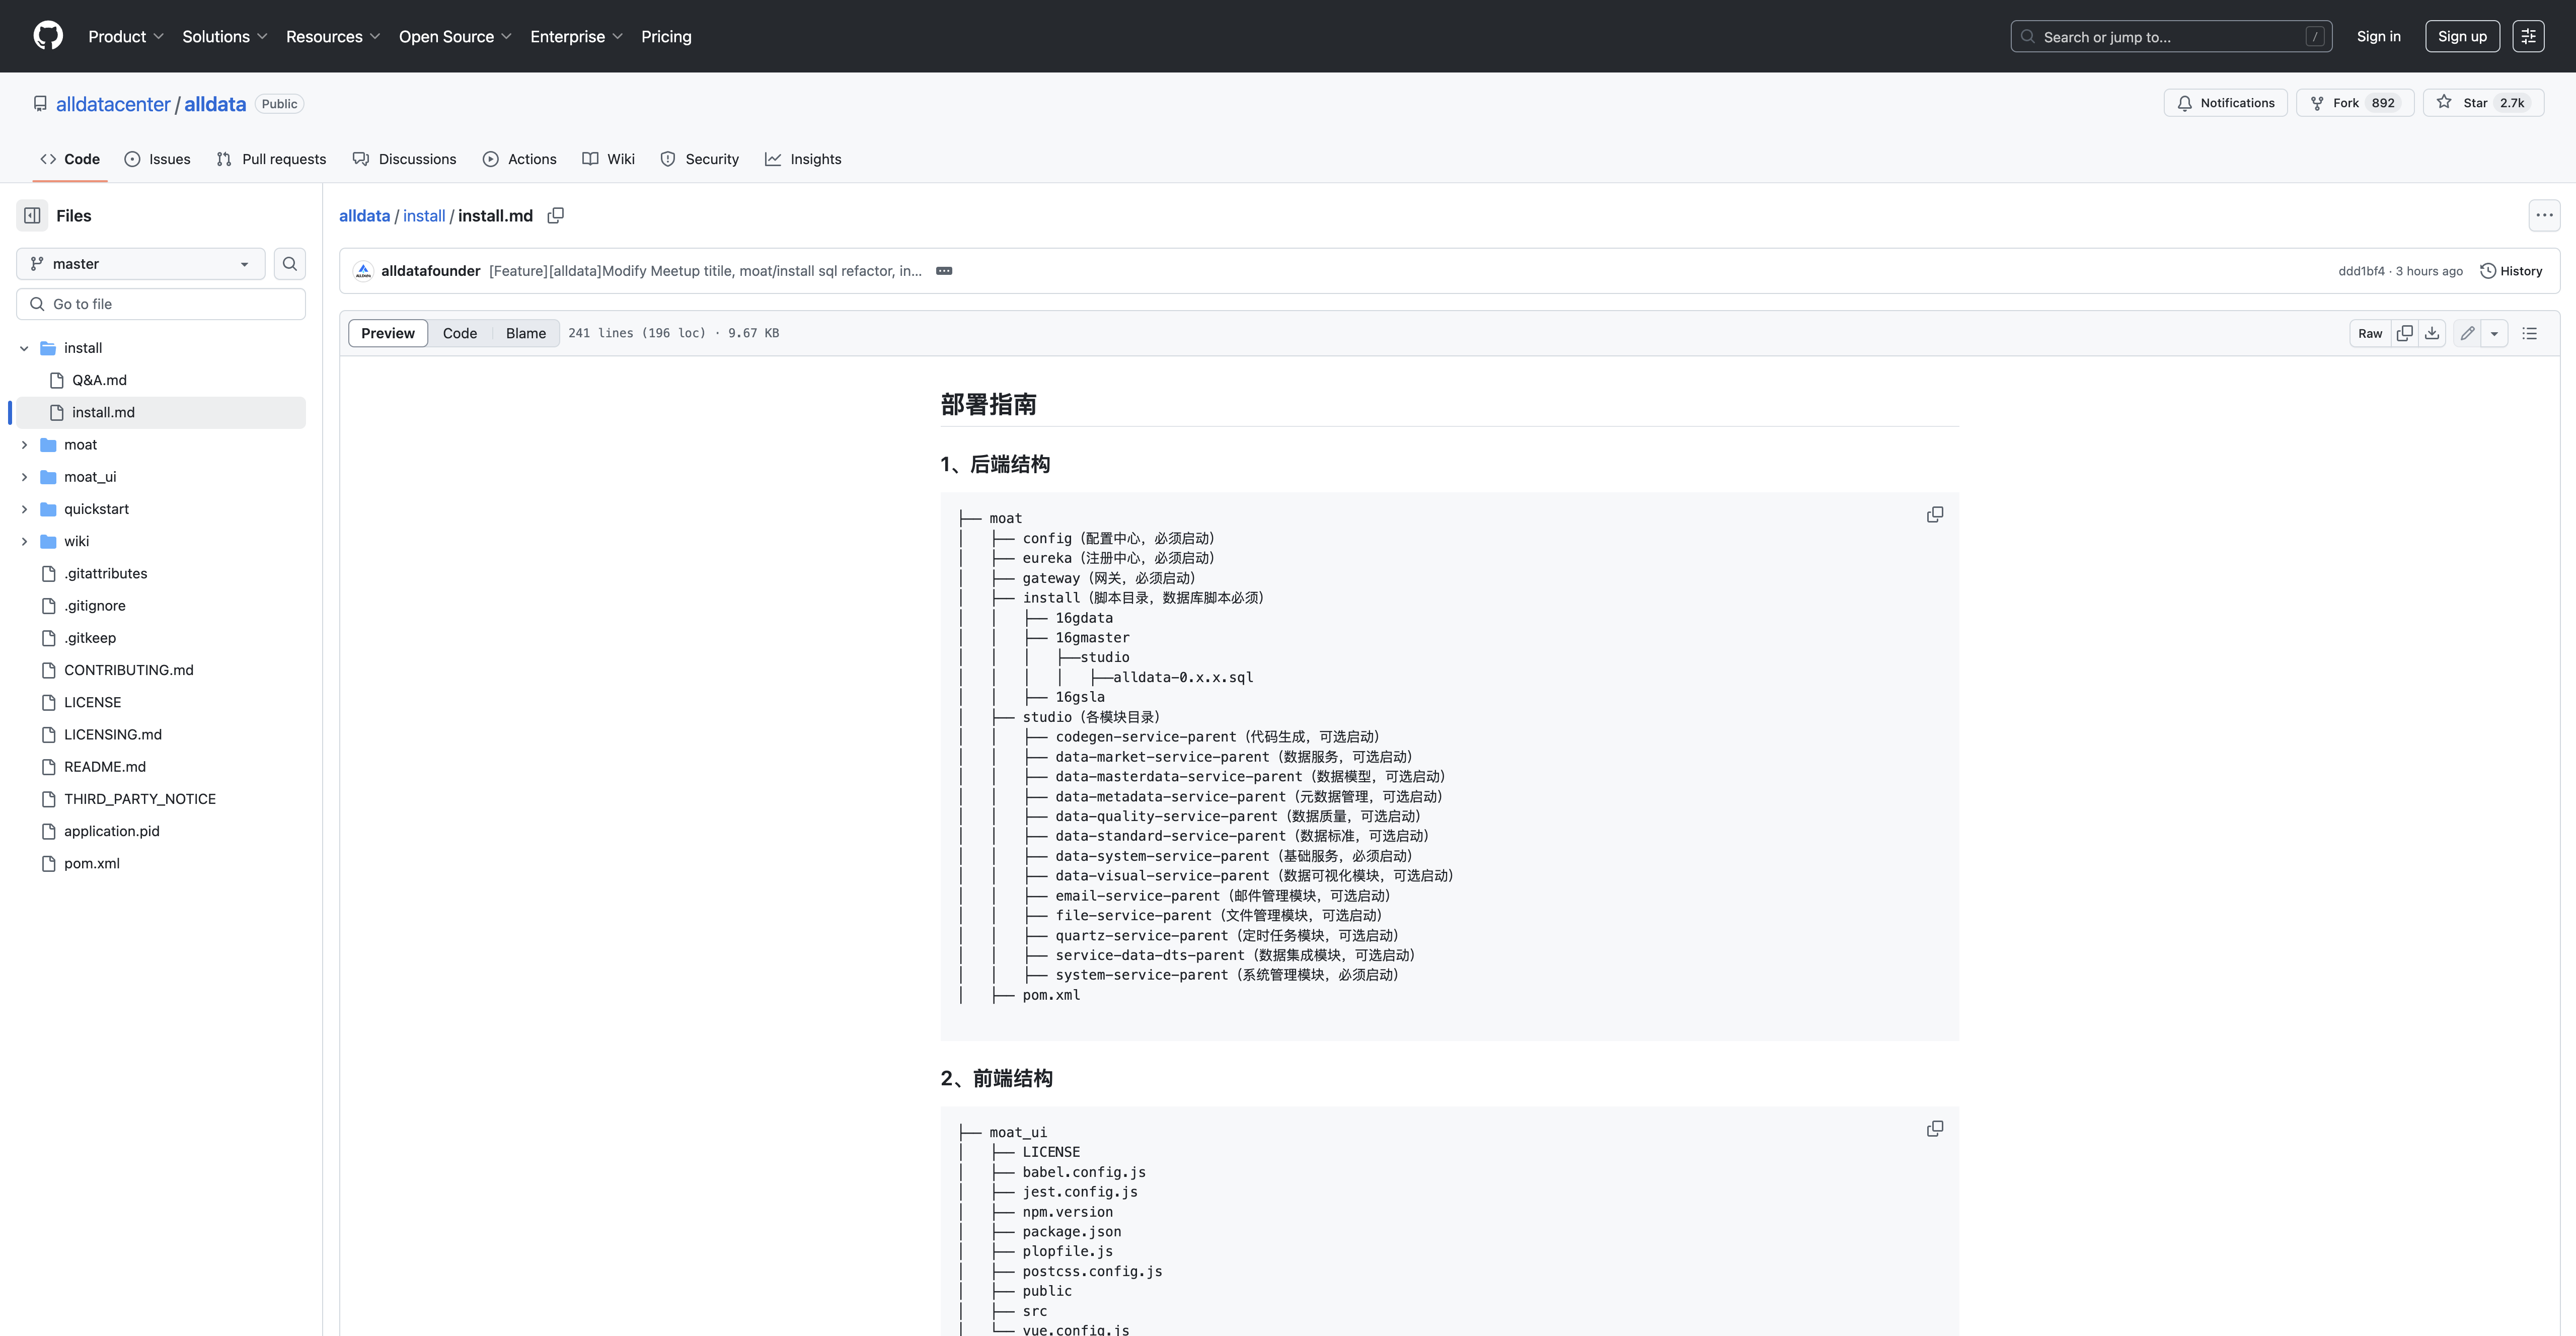
Task: Collapse the file tree side panel
Action: (32, 215)
